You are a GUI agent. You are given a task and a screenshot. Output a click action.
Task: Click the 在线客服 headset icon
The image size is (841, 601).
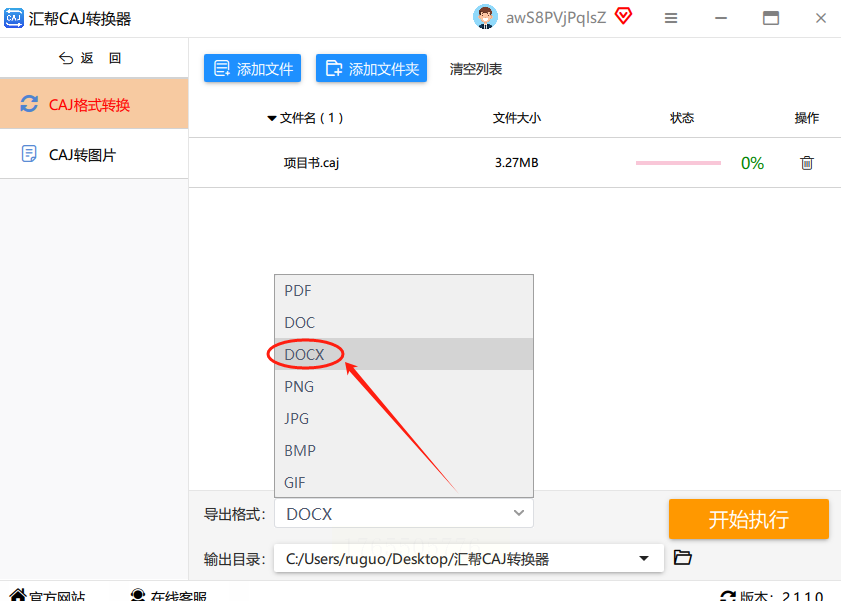click(138, 595)
